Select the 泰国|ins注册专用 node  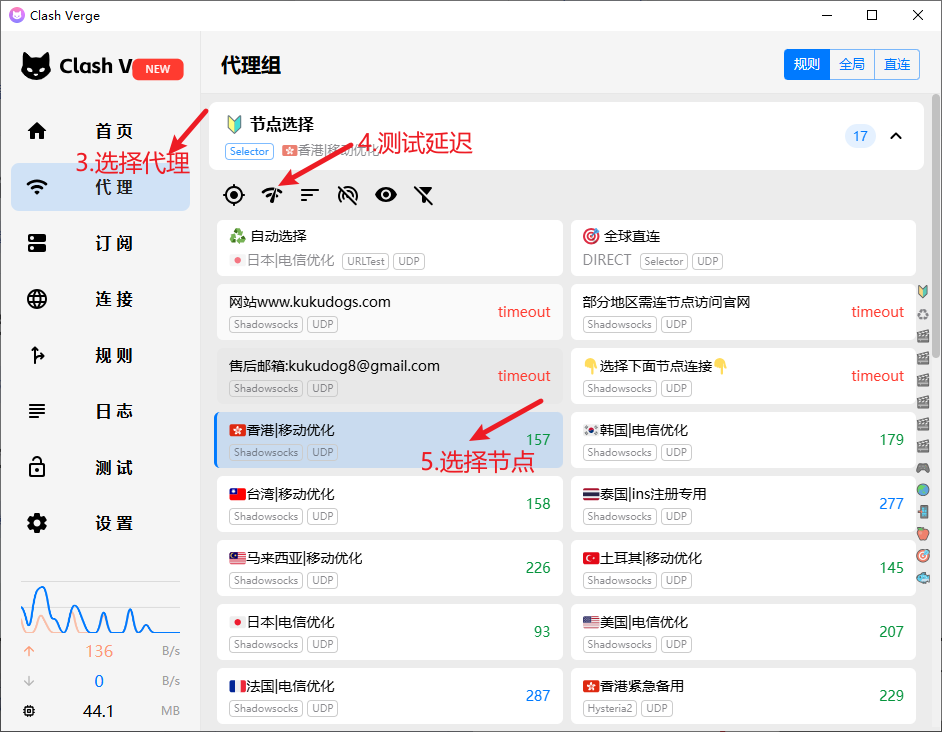[x=743, y=504]
